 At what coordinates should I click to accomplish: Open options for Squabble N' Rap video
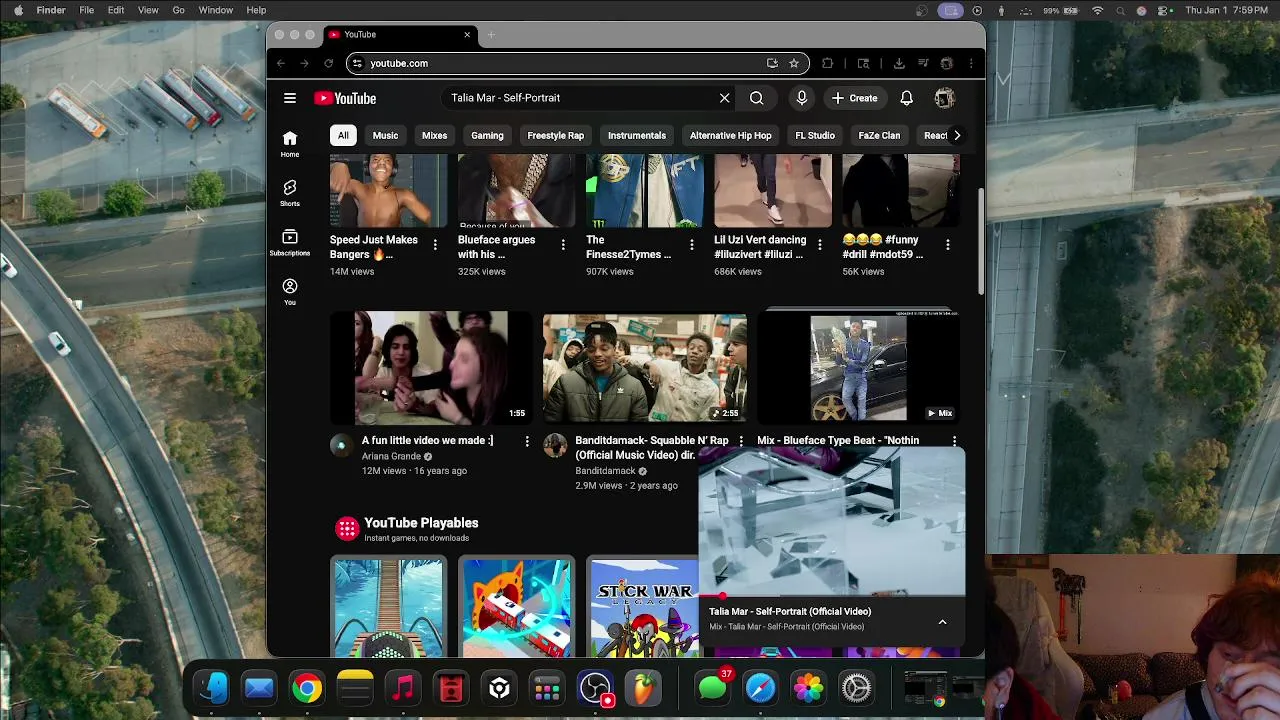coord(741,441)
